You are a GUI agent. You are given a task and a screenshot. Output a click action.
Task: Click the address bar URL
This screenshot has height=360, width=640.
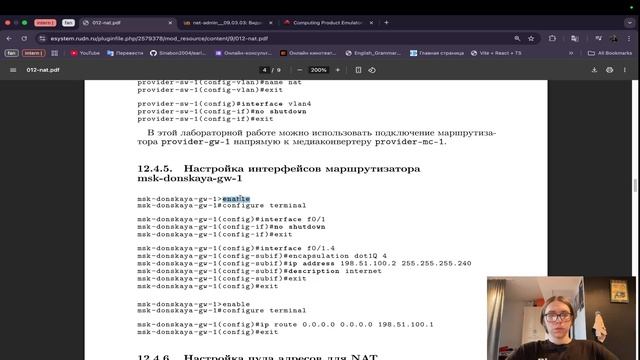point(159,38)
